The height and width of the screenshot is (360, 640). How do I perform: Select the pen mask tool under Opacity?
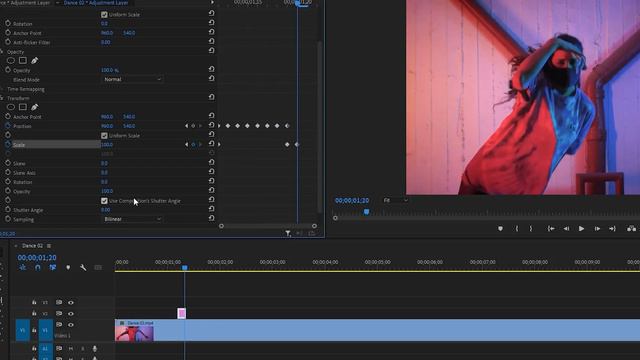tap(35, 60)
